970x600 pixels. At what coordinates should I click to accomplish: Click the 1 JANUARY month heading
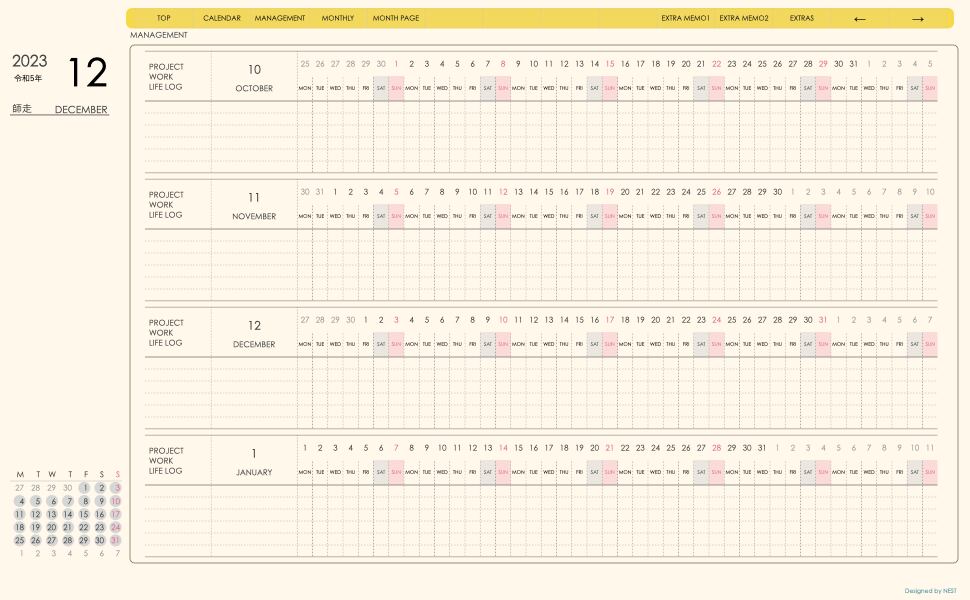[254, 462]
